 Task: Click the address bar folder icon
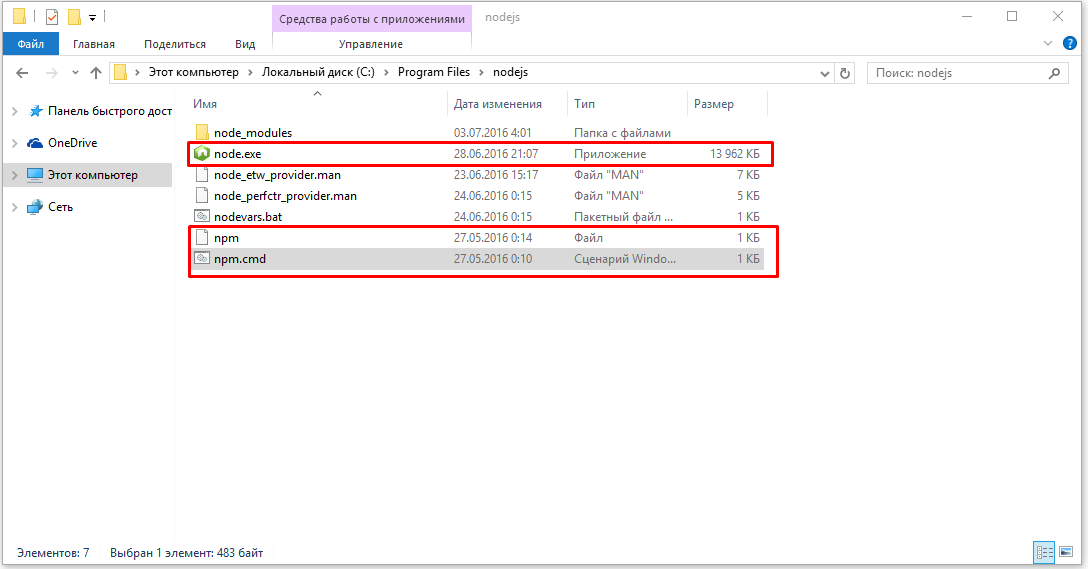(x=121, y=72)
